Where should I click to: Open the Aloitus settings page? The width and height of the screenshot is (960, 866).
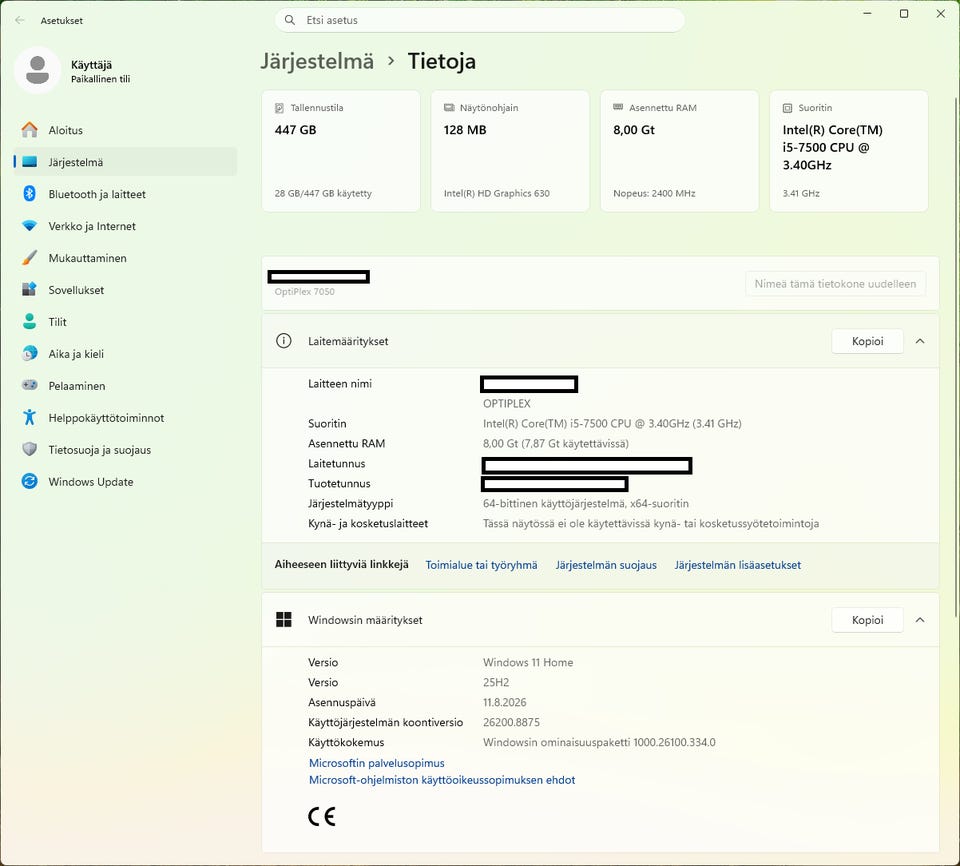click(125, 130)
